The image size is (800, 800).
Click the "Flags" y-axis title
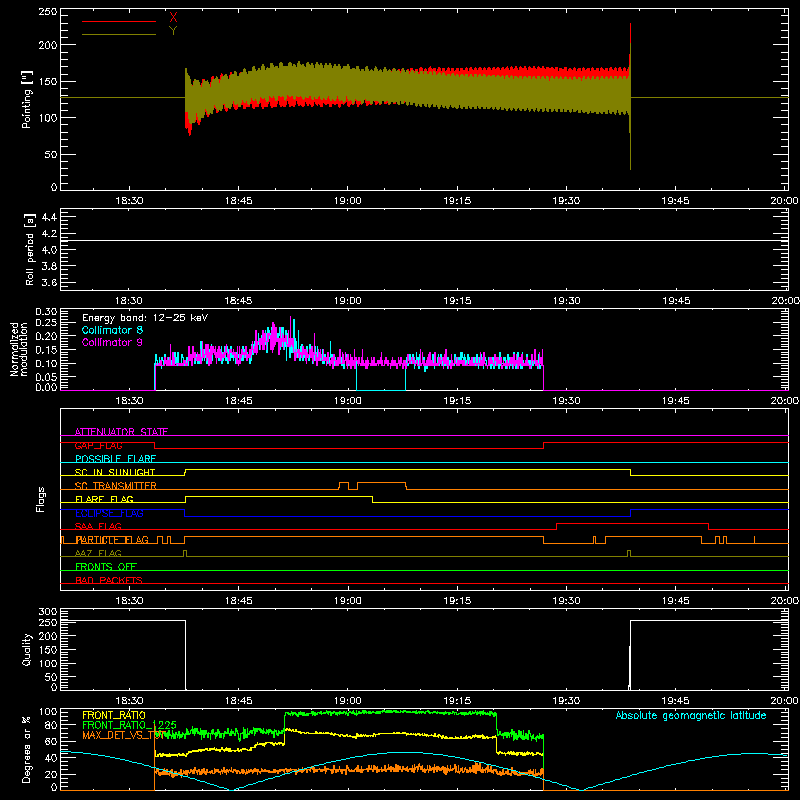(40, 499)
